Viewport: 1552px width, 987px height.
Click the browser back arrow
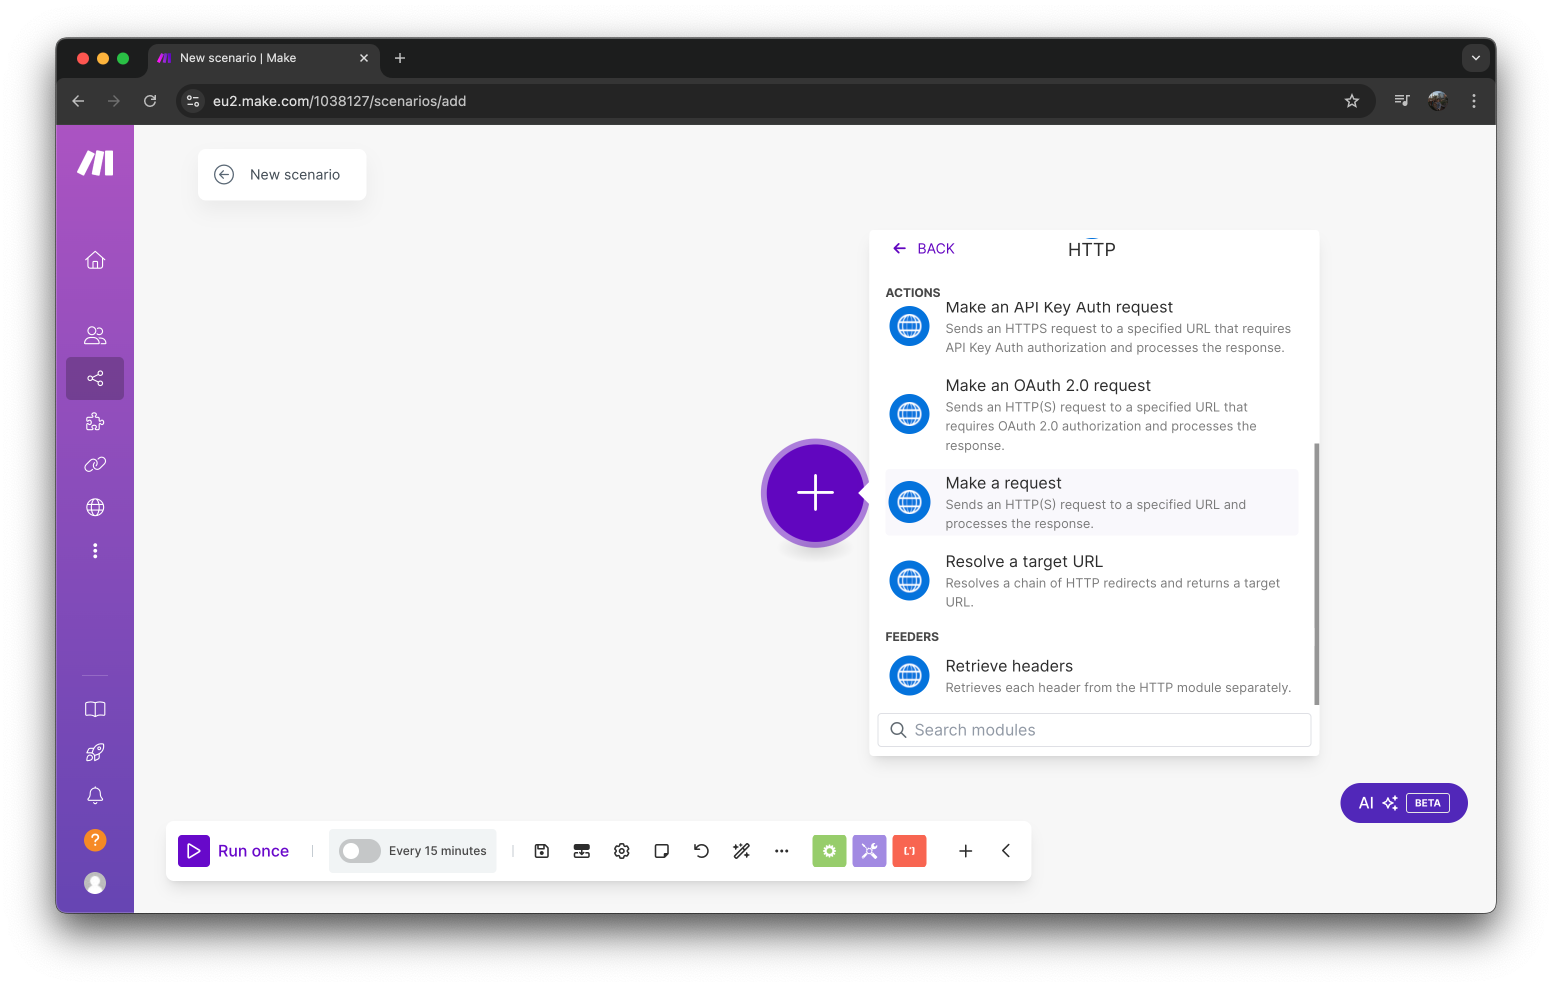(x=78, y=101)
